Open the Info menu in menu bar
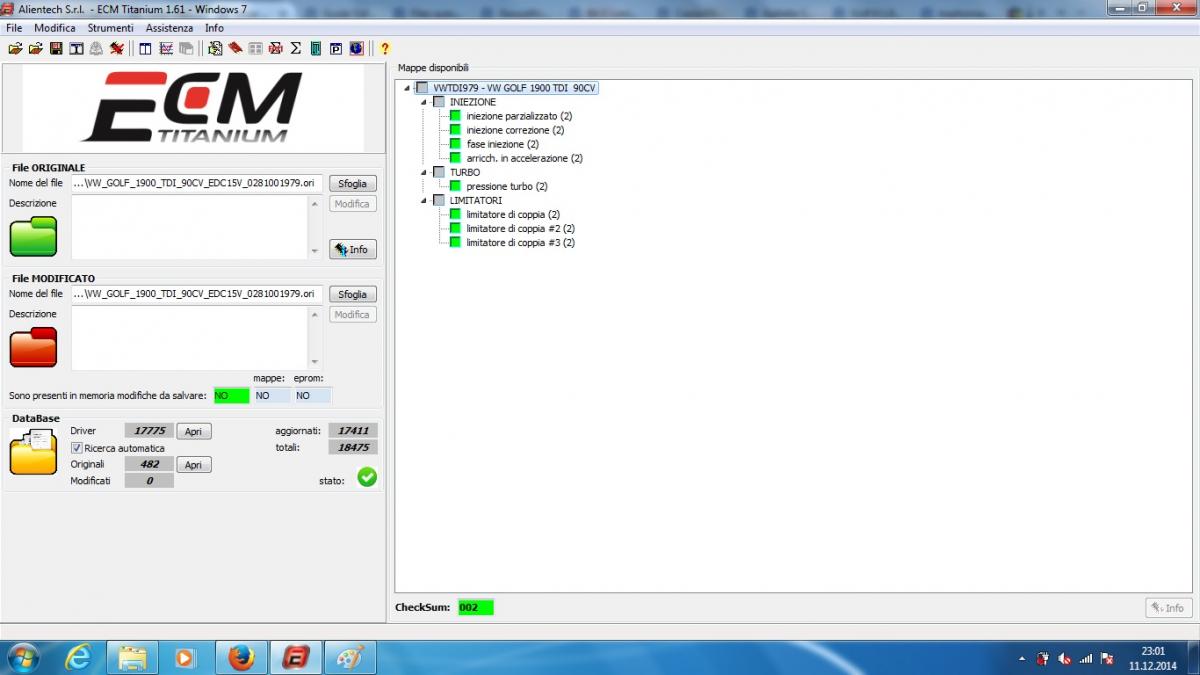1200x675 pixels. click(x=215, y=28)
